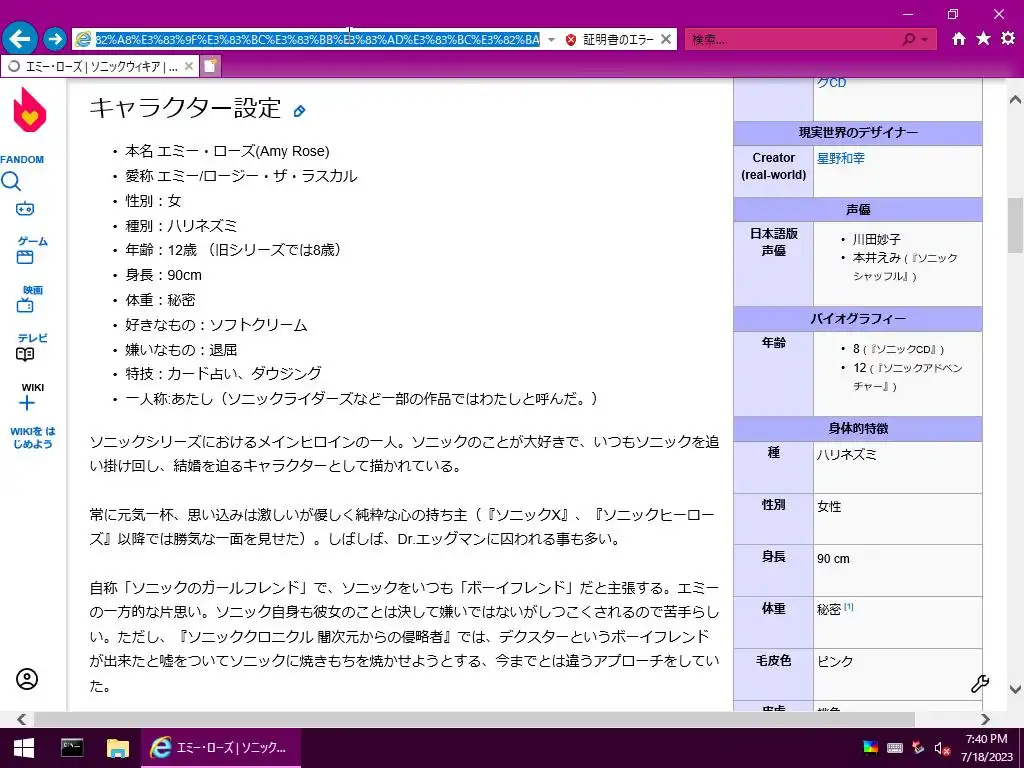Click the 特技：カード占い、ダウジング list item
Screen dimensions: 1024x768
223,374
